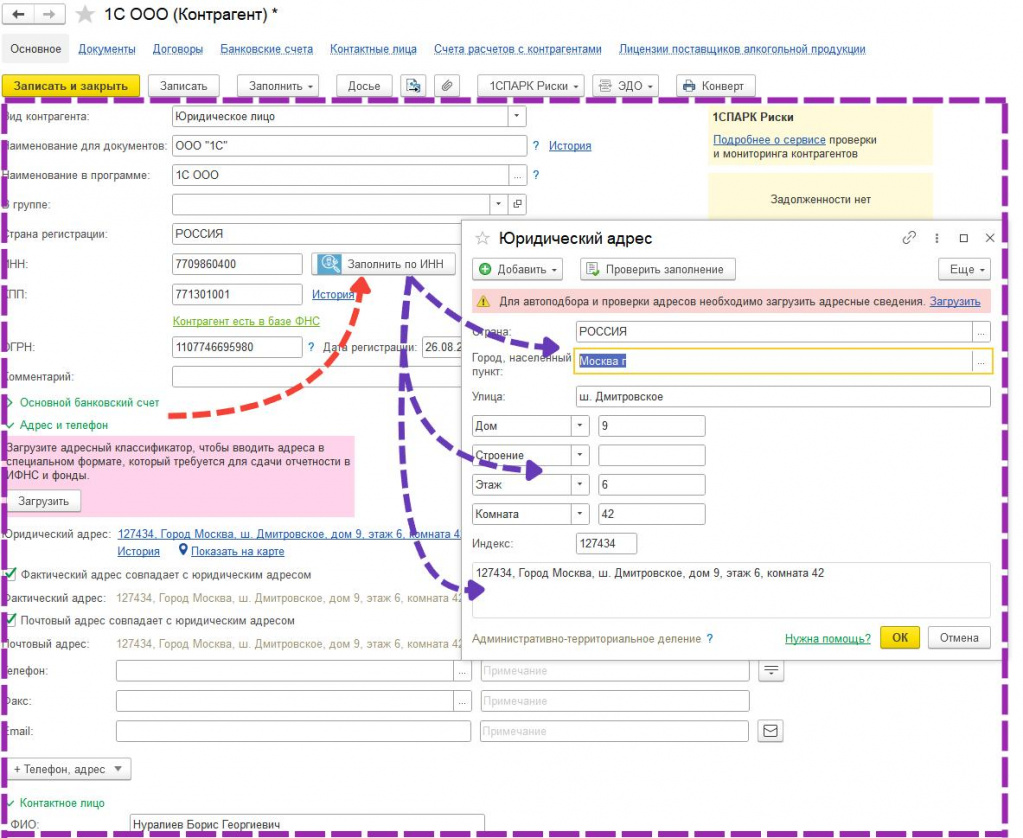Click the Конверт print button
The image size is (1023, 838).
pyautogui.click(x=716, y=85)
